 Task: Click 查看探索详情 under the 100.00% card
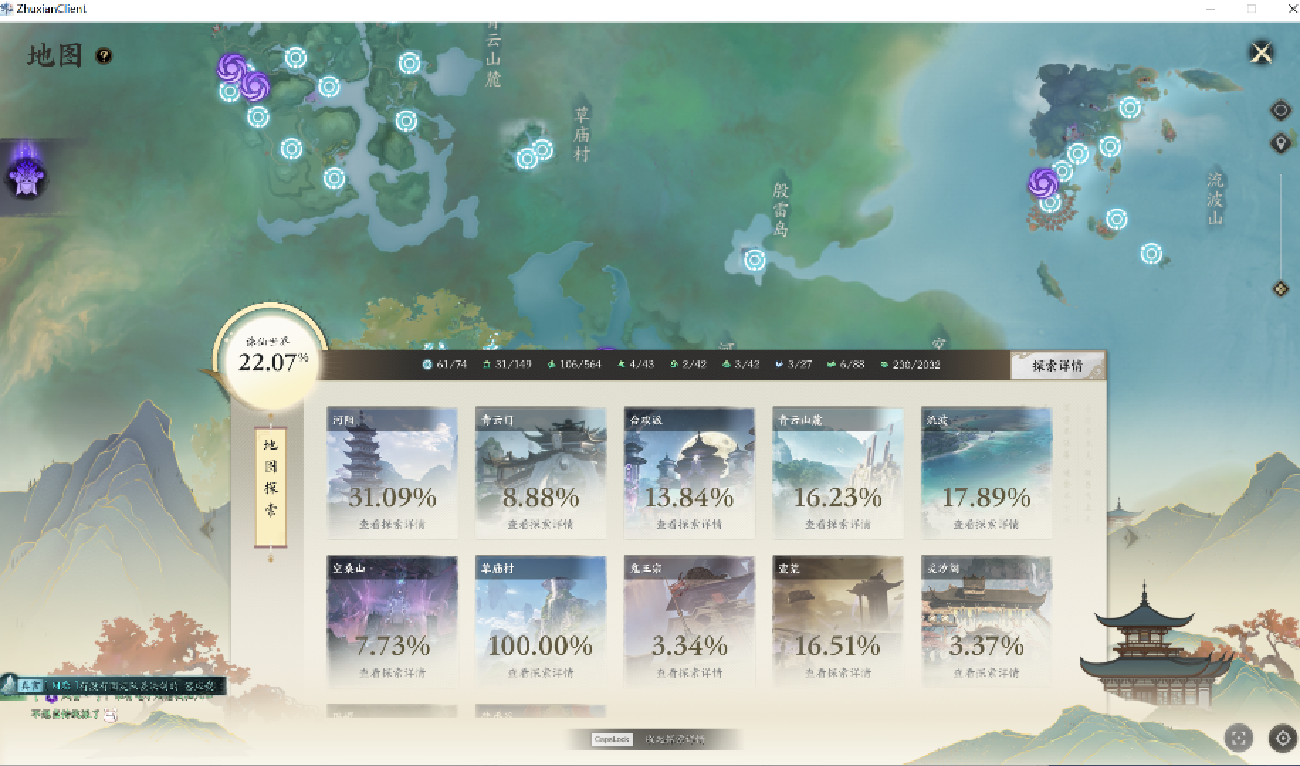540,673
